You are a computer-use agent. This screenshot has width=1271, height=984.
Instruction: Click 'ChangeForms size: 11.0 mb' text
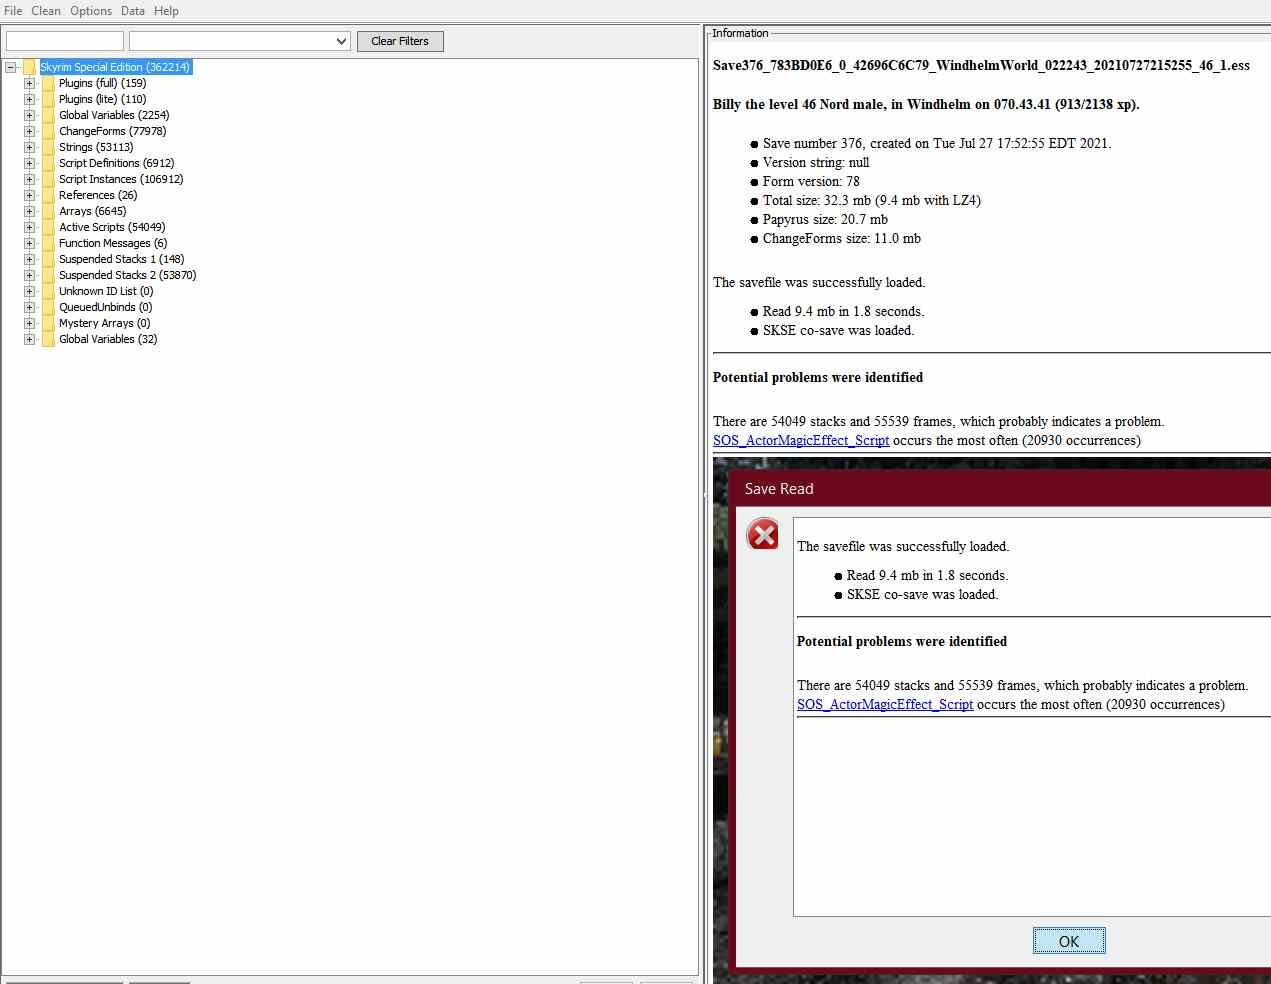pos(842,238)
